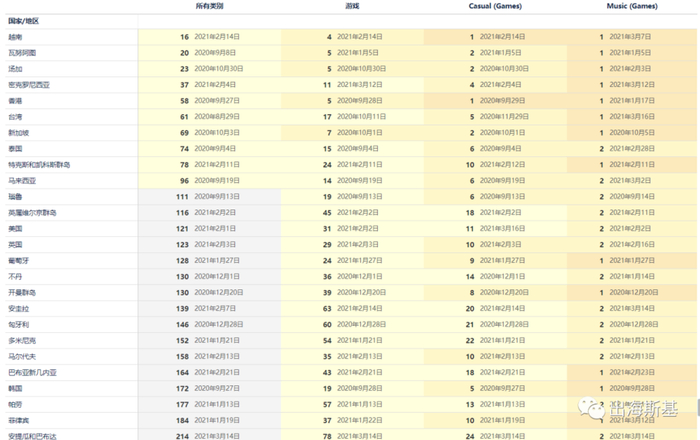700x440 pixels.
Task: Select the 泰国 row name
Action: point(15,149)
